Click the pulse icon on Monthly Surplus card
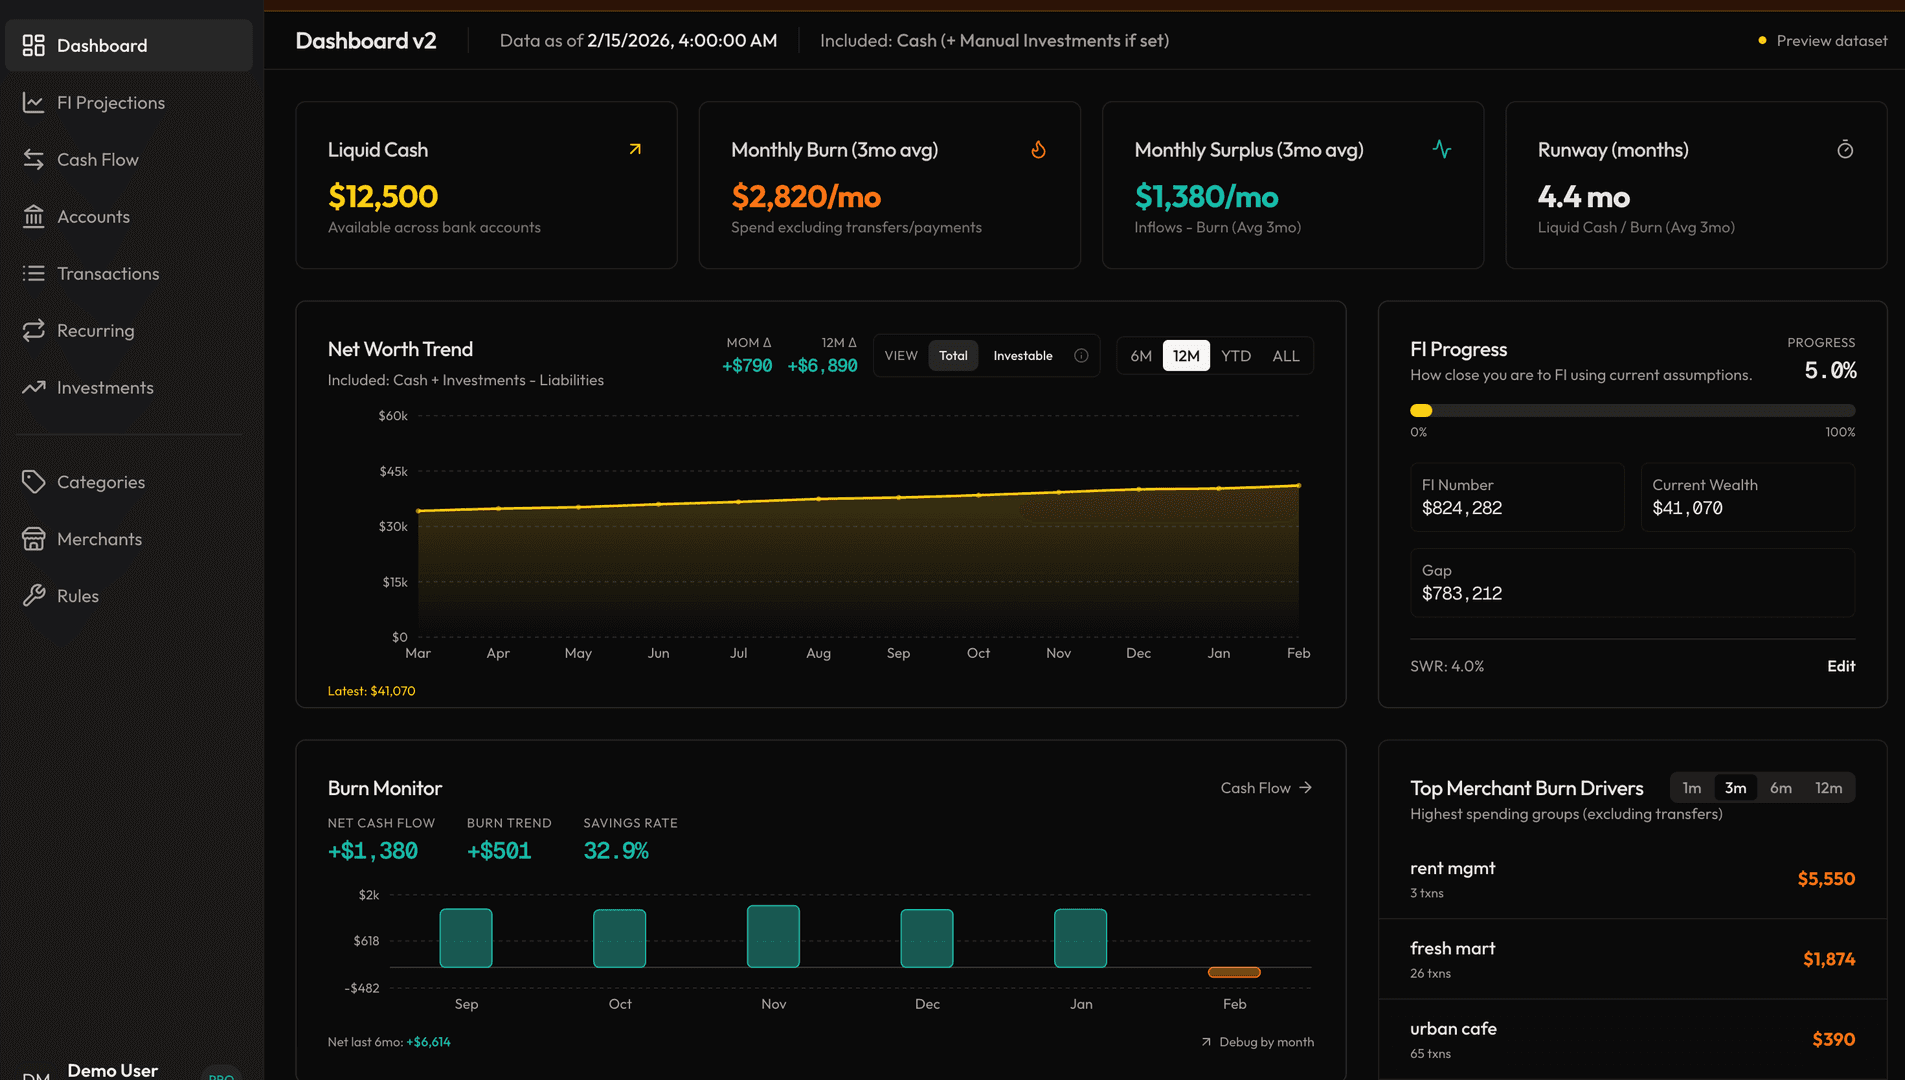 tap(1441, 149)
